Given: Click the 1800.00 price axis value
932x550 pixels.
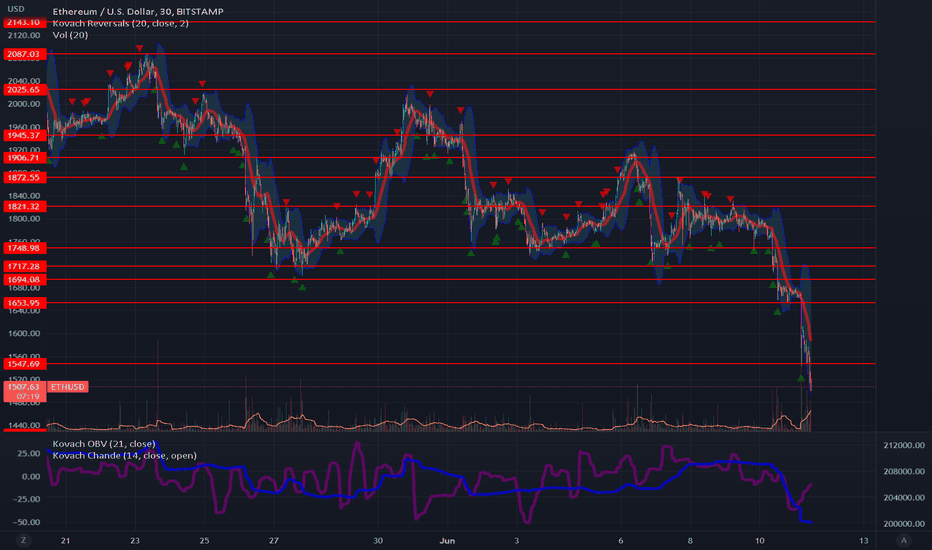Looking at the screenshot, I should [x=24, y=219].
